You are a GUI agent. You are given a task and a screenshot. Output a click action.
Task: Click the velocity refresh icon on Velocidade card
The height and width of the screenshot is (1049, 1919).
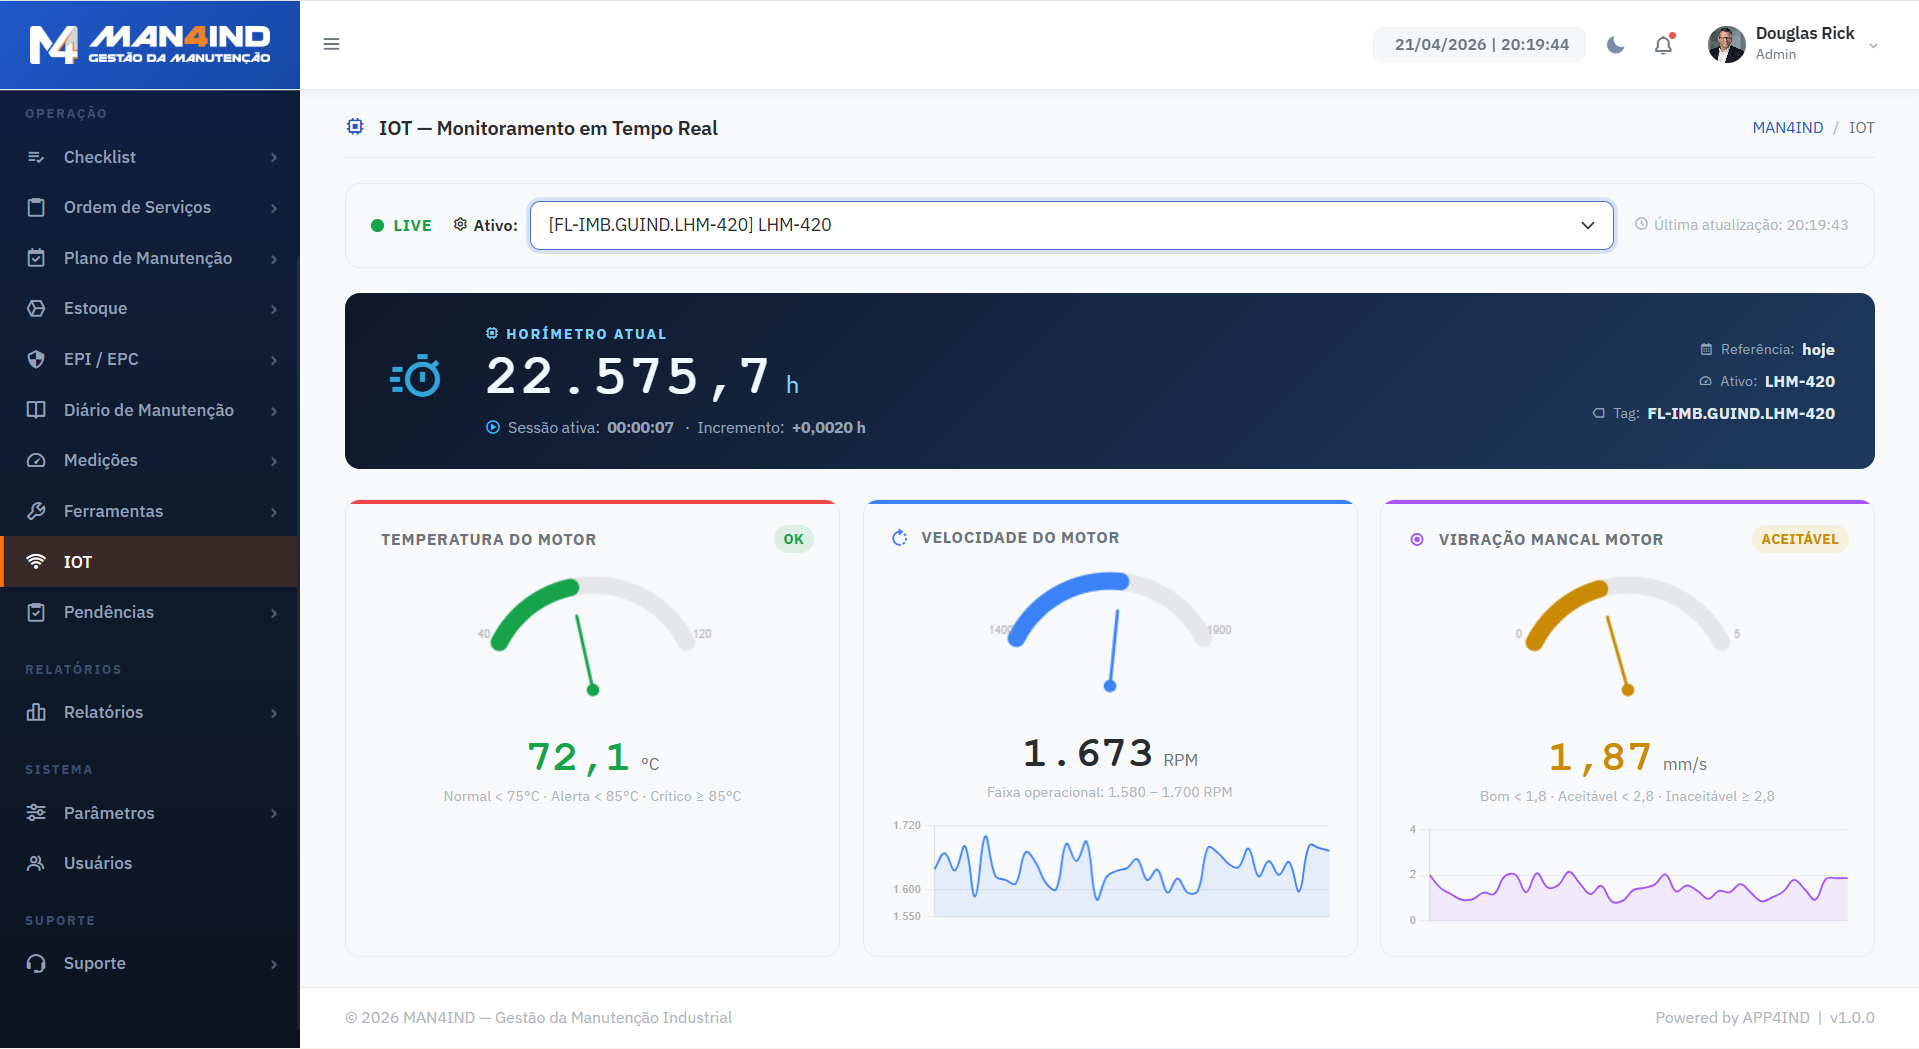(x=897, y=537)
